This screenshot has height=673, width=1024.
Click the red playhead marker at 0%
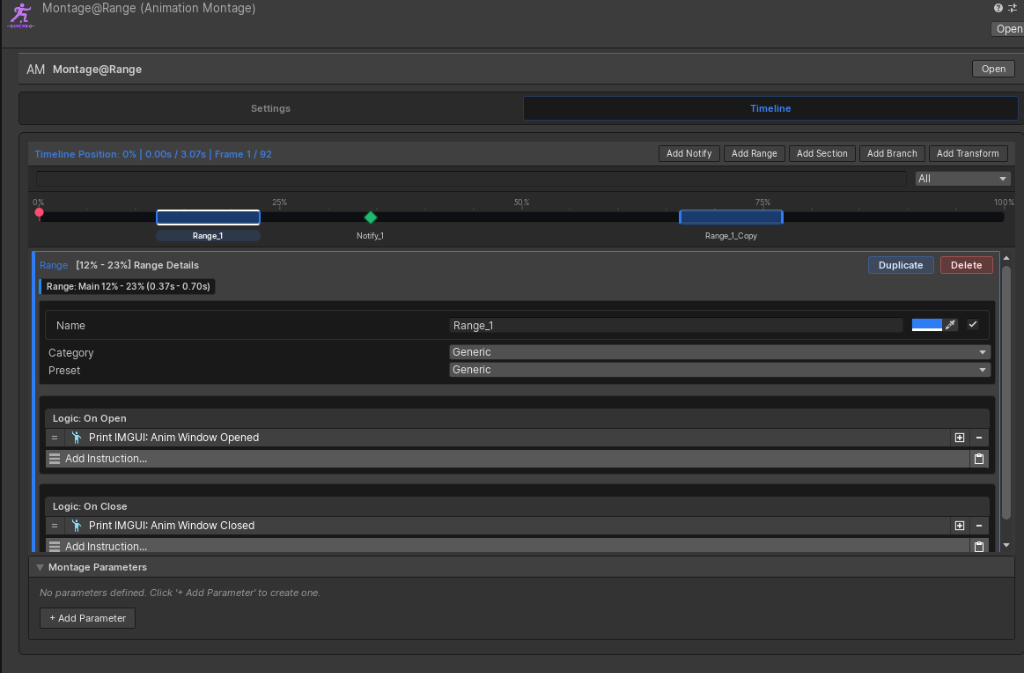[x=39, y=213]
